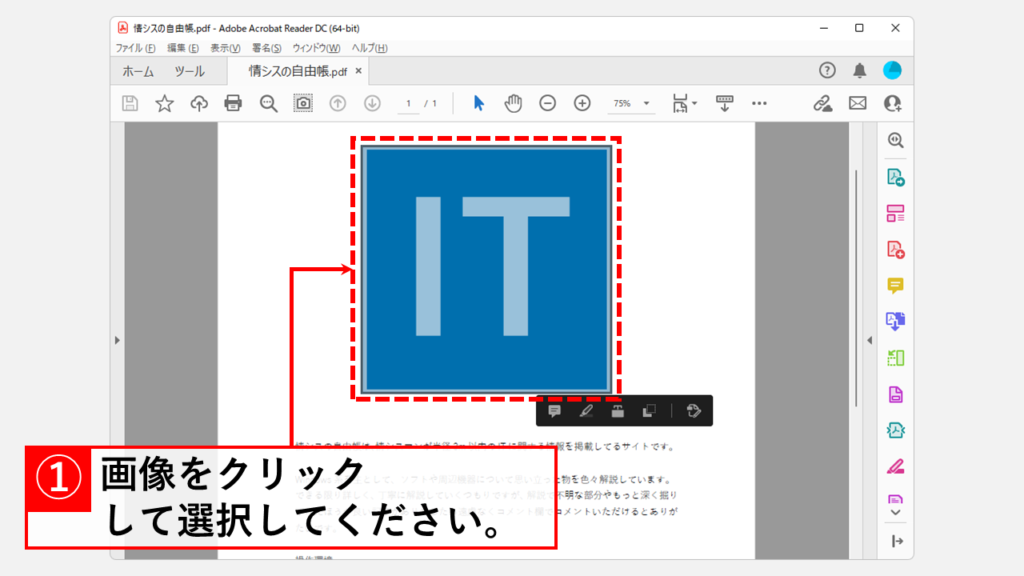Select the Hand tool in the toolbar
The width and height of the screenshot is (1024, 576).
(x=513, y=103)
